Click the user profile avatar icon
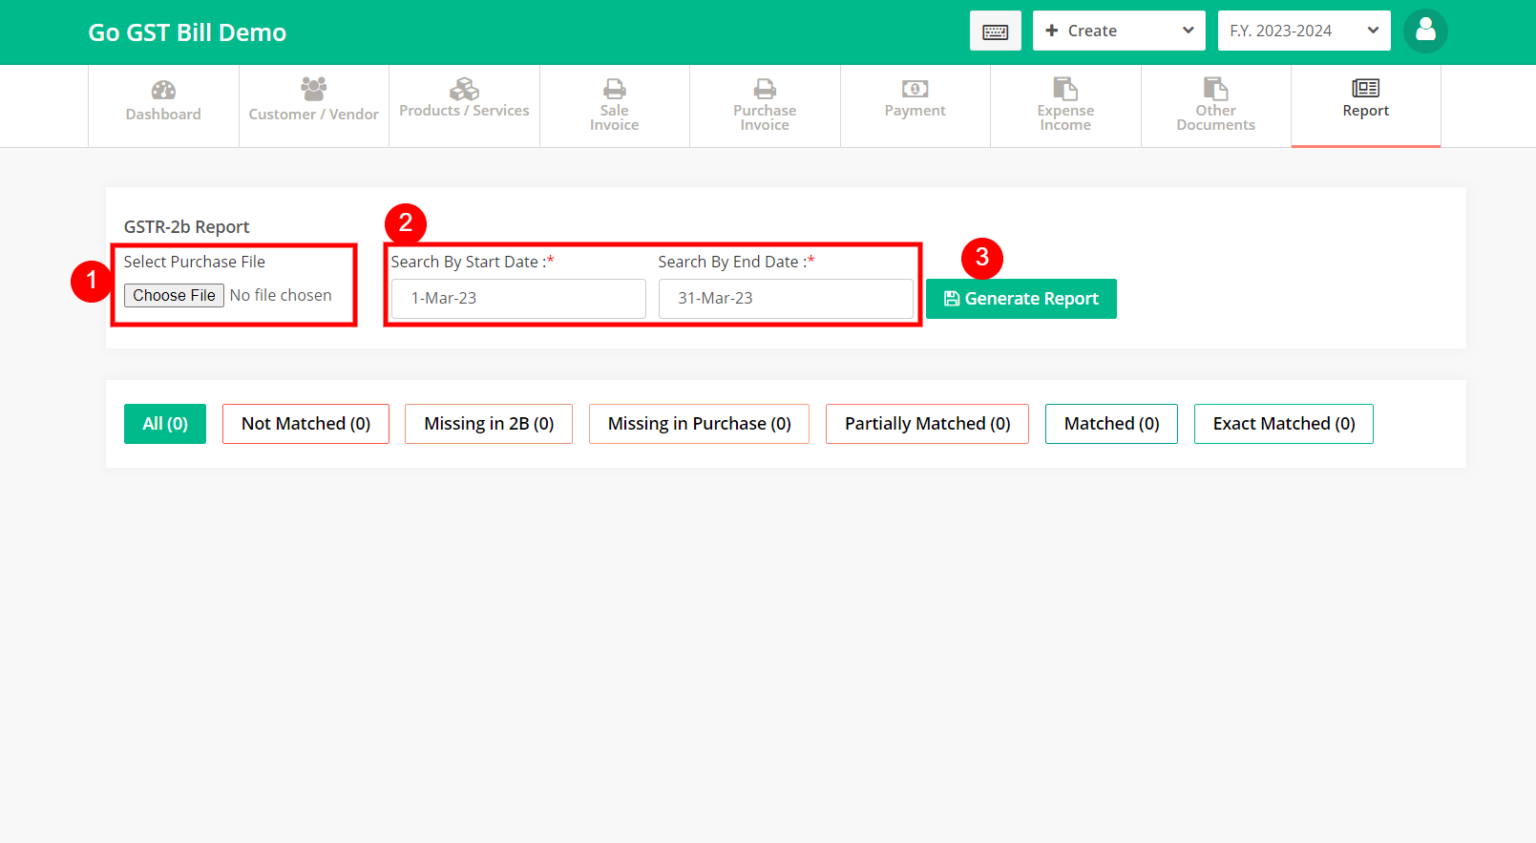 1425,30
